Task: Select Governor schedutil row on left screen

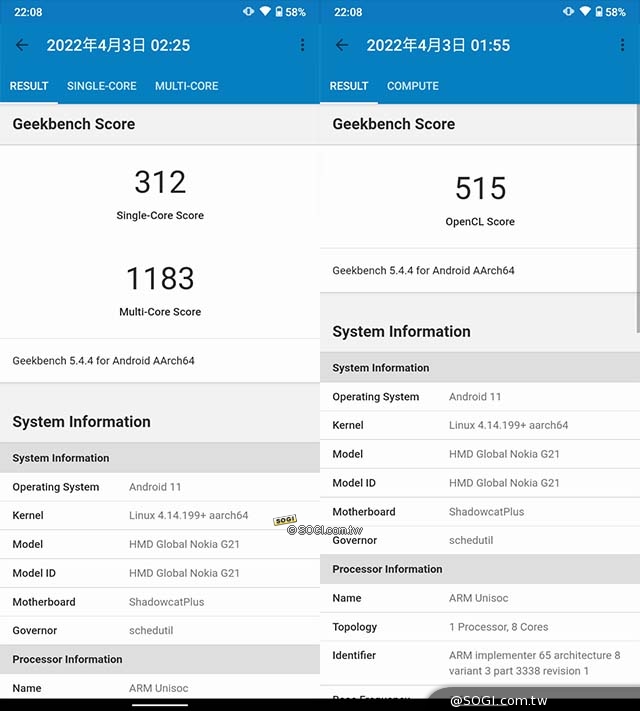Action: 160,630
